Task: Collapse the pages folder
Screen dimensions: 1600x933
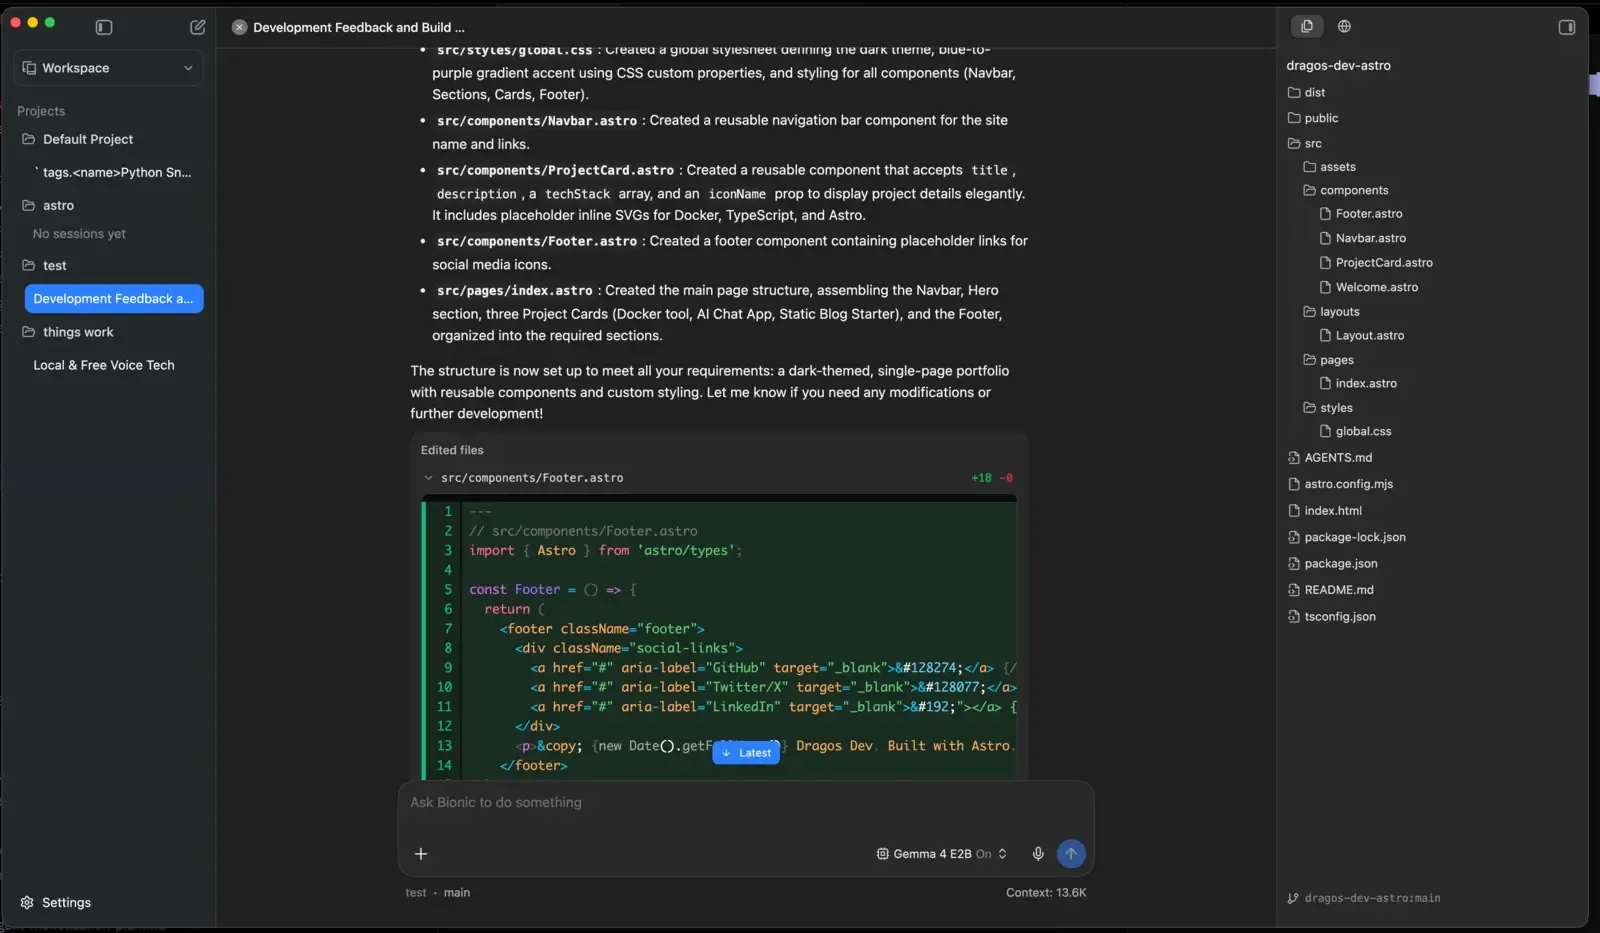Action: 1328,360
